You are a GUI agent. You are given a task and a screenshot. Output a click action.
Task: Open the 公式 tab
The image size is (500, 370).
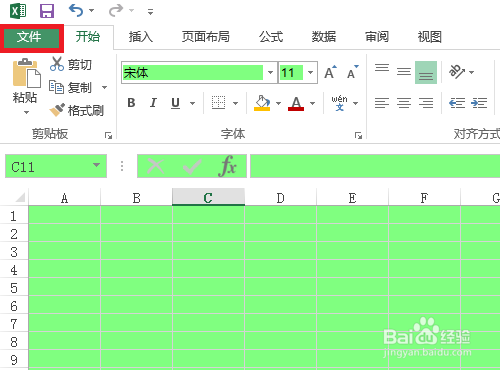pos(271,37)
